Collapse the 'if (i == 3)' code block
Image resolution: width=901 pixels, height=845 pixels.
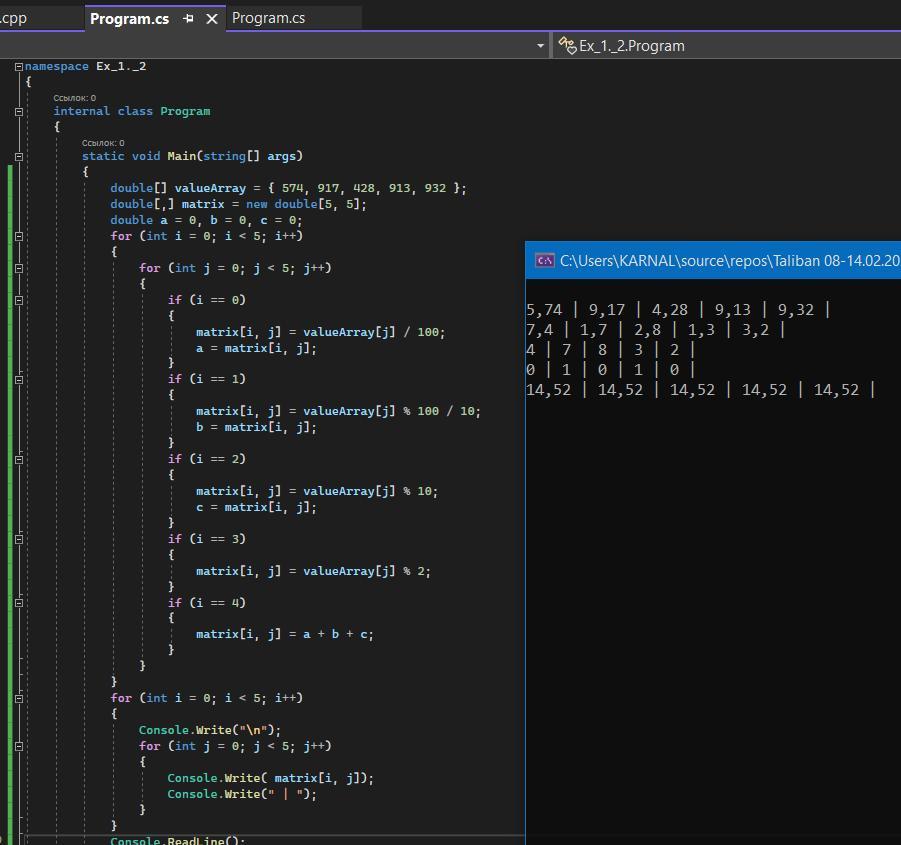19,539
